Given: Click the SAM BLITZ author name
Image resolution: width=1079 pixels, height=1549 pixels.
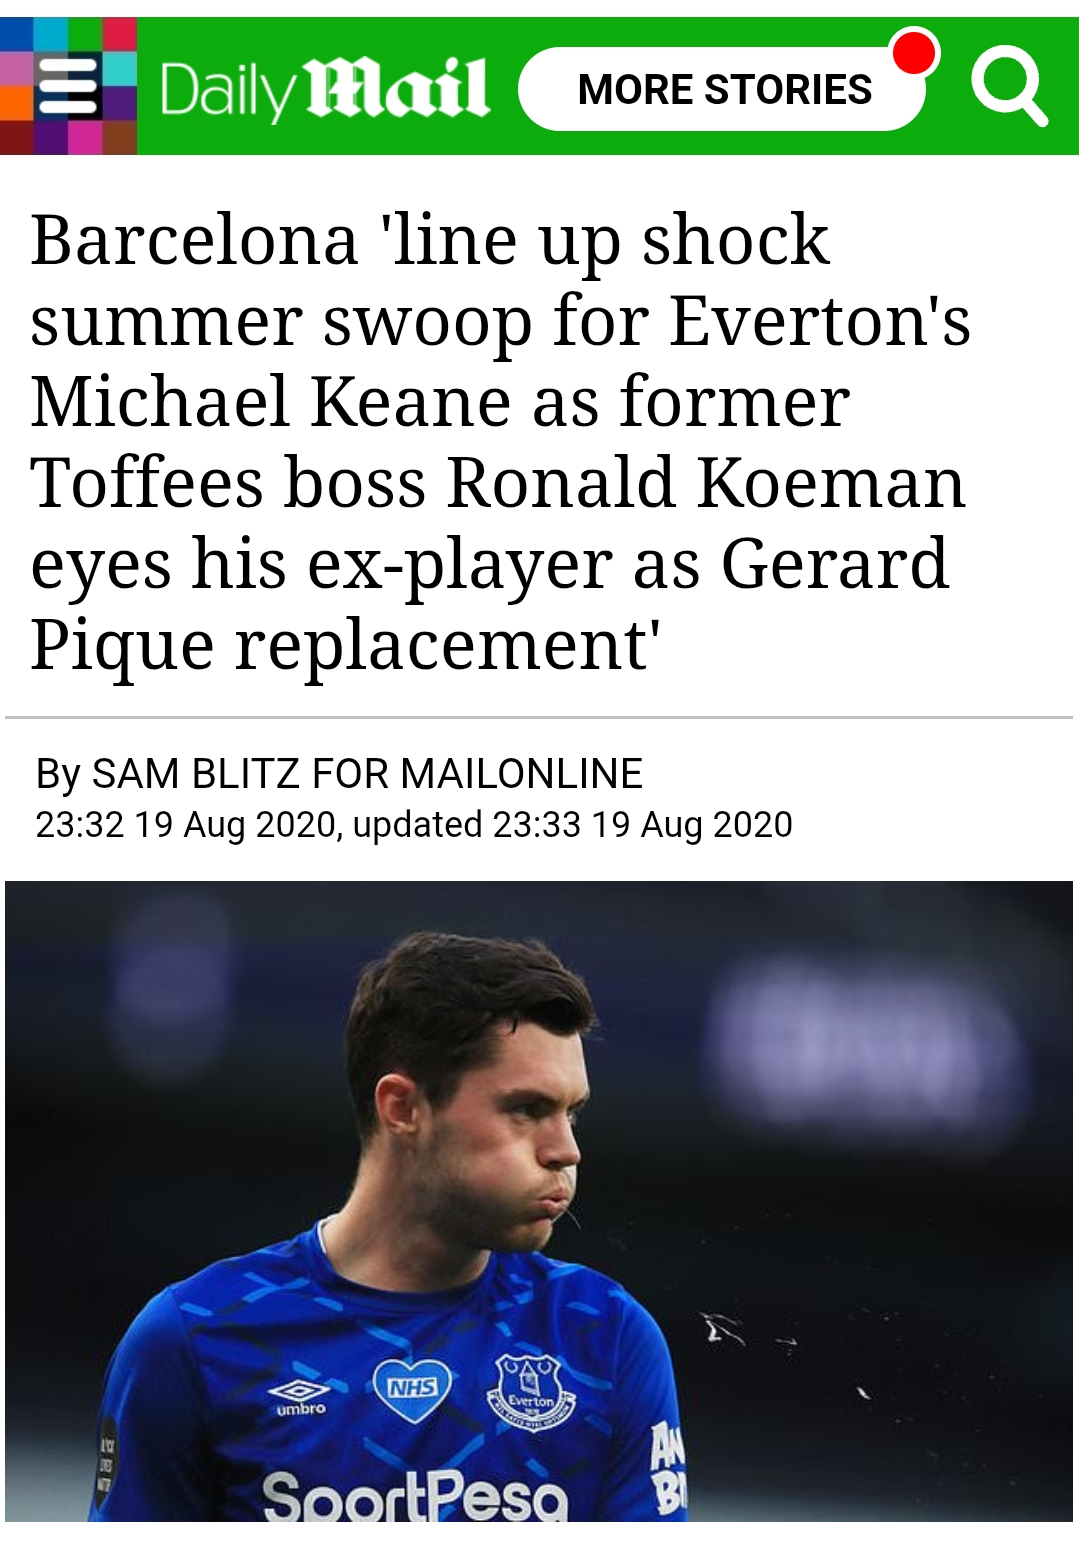Looking at the screenshot, I should 195,774.
